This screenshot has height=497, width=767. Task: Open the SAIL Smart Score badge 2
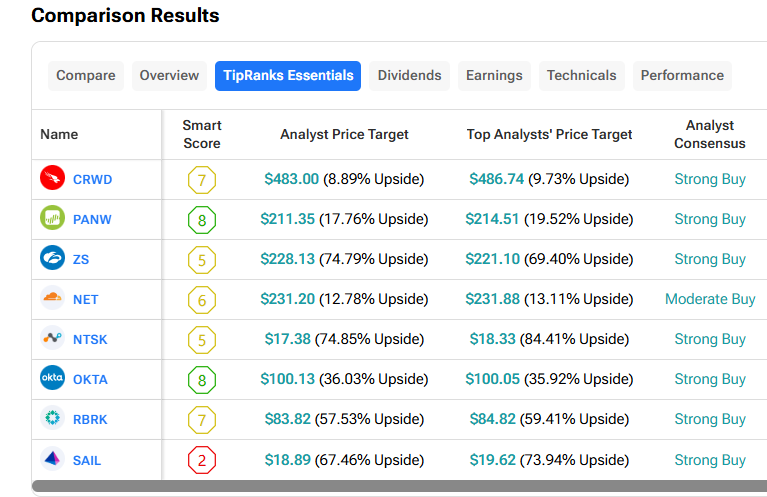point(202,460)
